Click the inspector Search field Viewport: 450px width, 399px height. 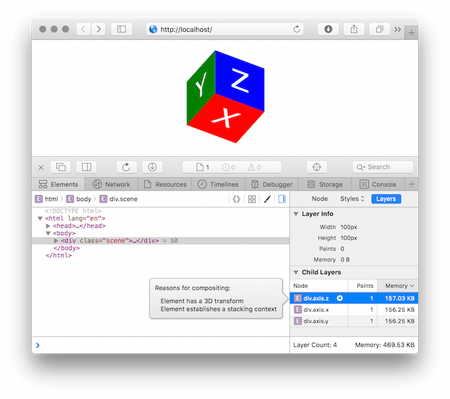click(x=383, y=167)
